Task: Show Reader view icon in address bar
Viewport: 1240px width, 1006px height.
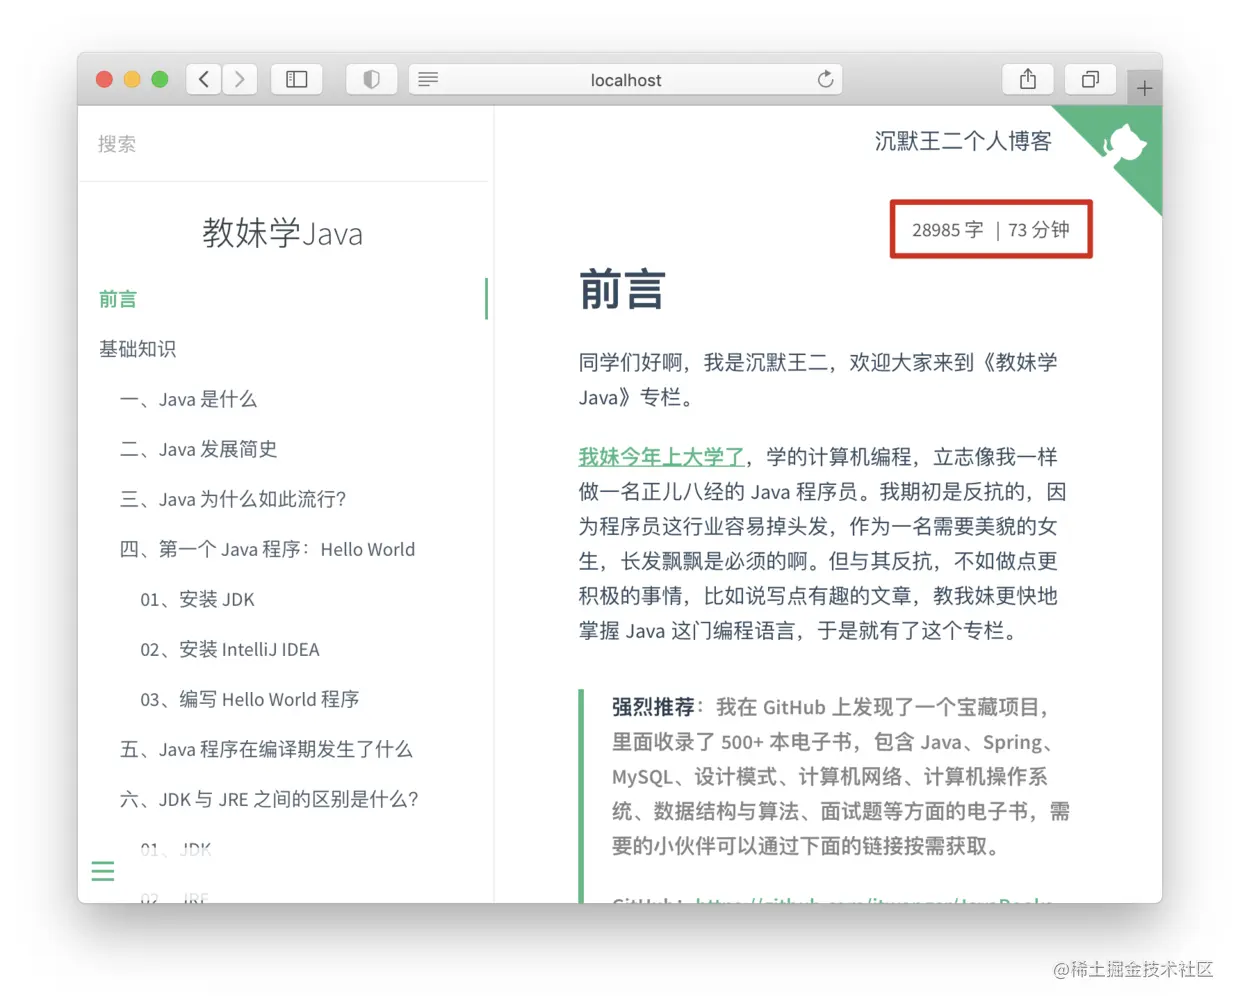Action: (x=428, y=79)
